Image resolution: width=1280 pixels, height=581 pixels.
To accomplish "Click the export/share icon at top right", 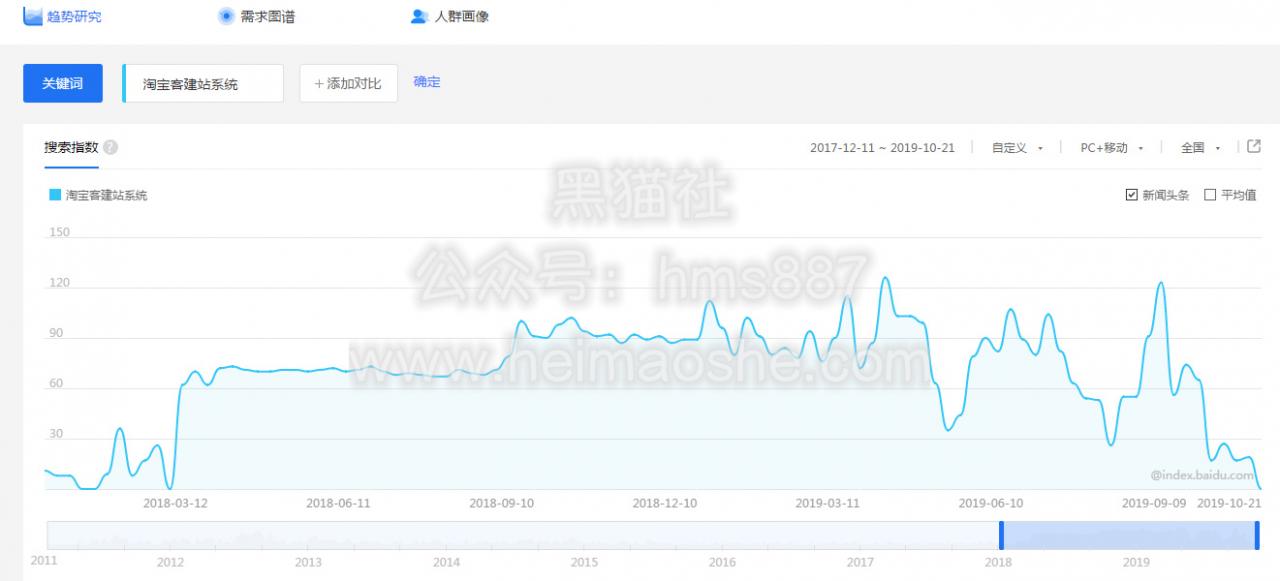I will click(1254, 146).
